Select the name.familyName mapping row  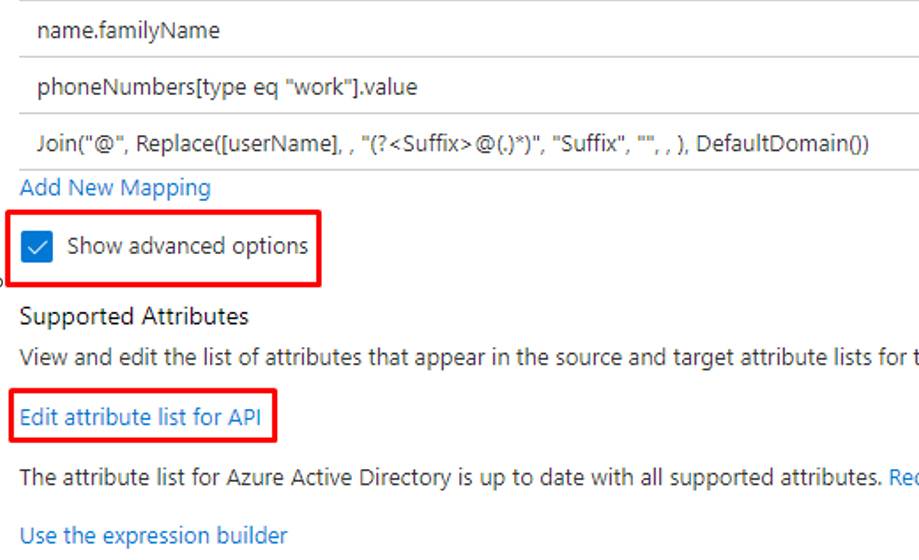point(469,30)
